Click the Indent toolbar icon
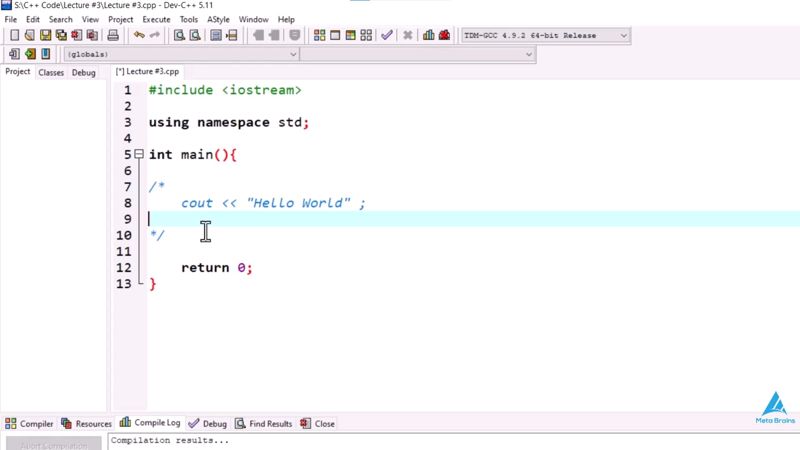 tap(259, 35)
